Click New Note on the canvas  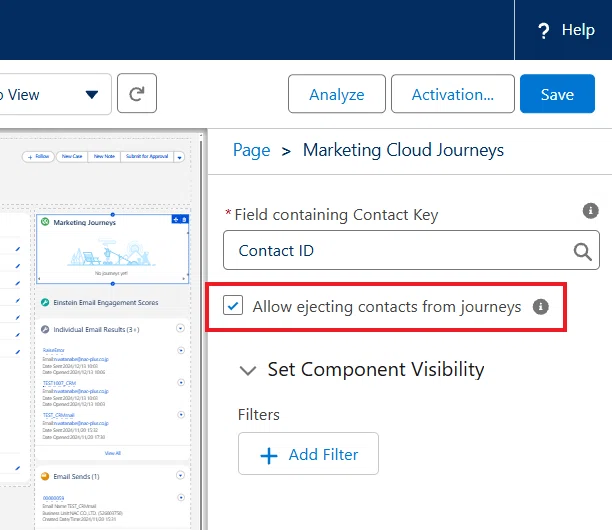tap(104, 157)
